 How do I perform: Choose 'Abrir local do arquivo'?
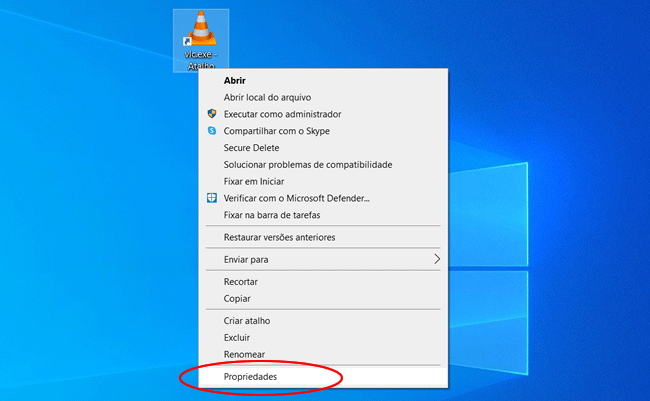point(267,97)
